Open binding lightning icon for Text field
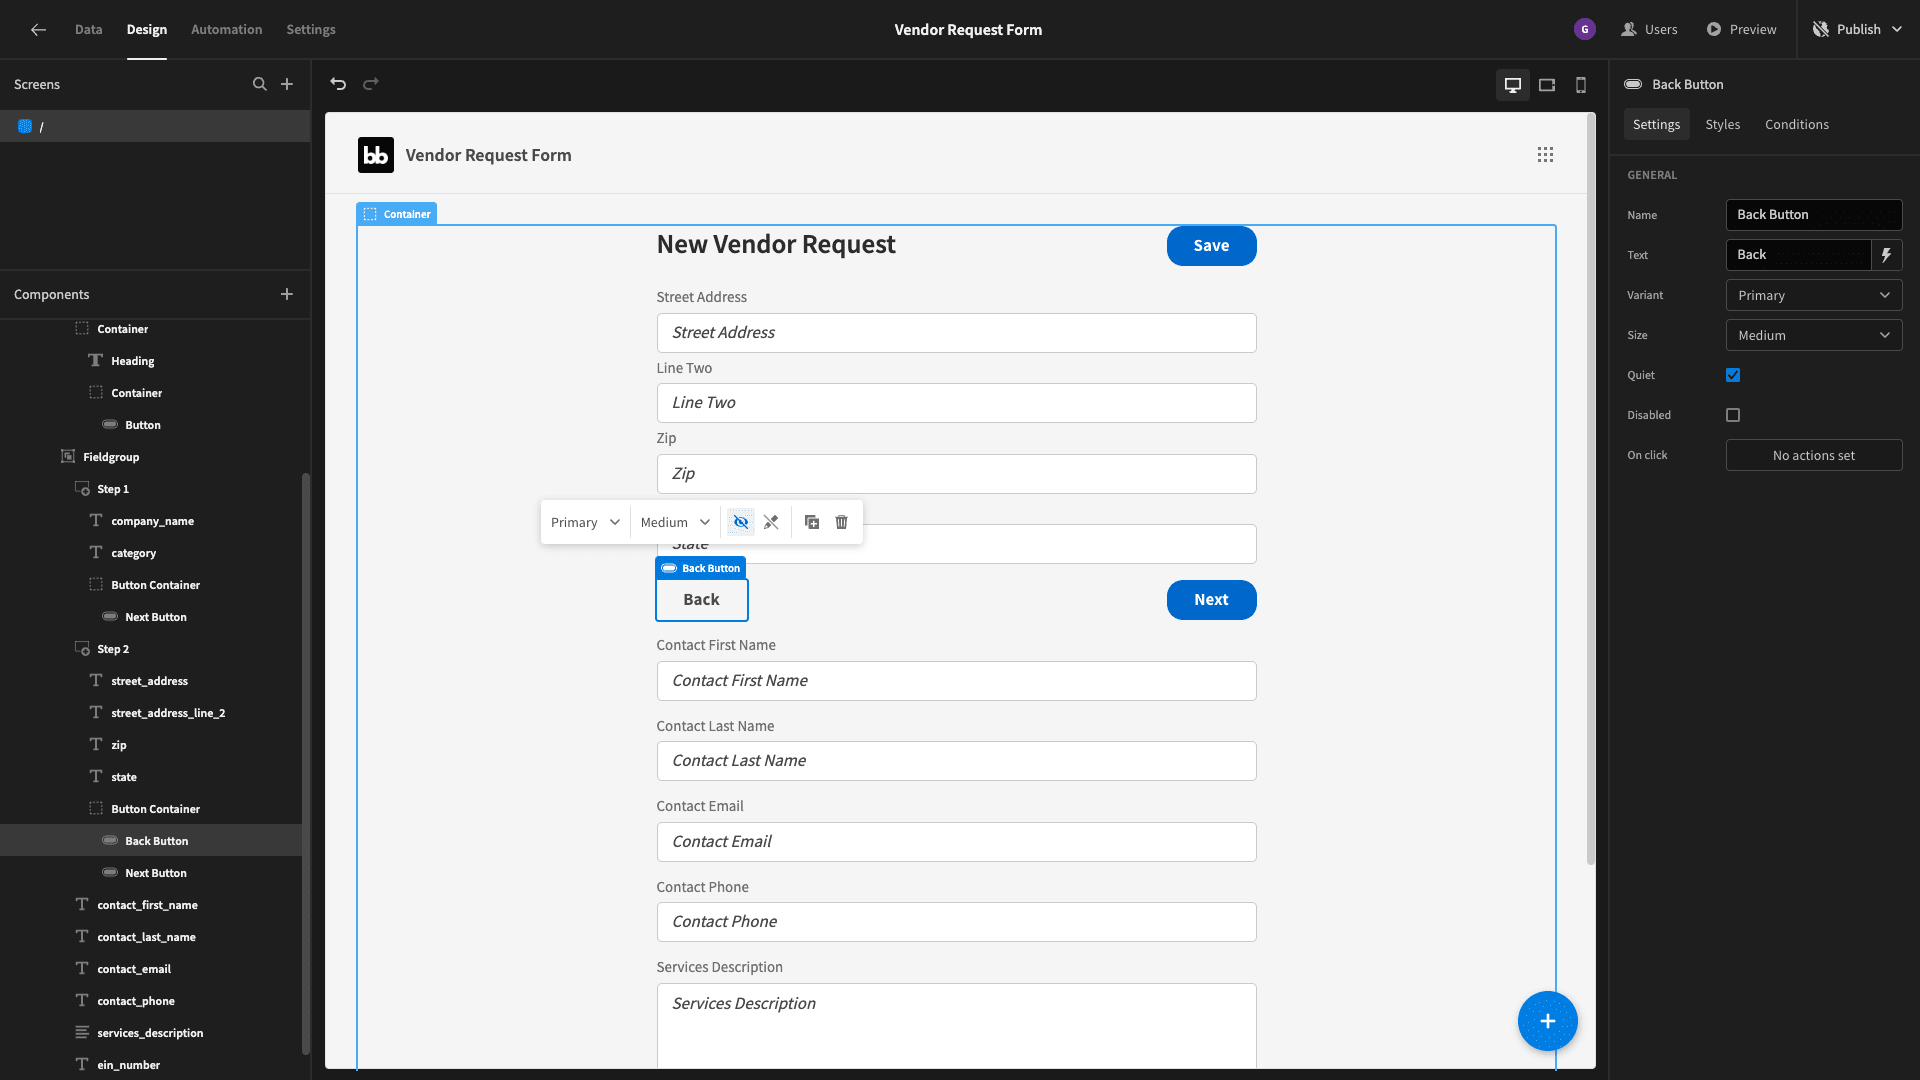 pyautogui.click(x=1887, y=255)
